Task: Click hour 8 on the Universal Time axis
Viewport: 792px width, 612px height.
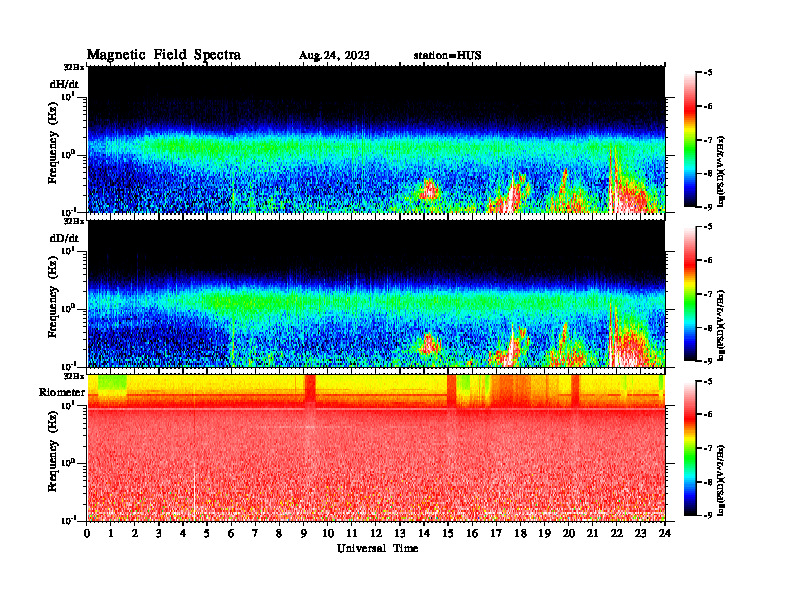Action: 279,533
